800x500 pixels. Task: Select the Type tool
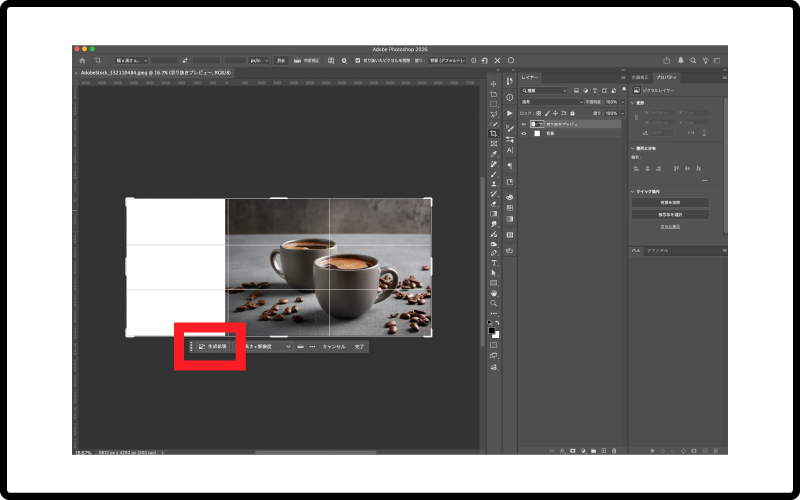(493, 262)
